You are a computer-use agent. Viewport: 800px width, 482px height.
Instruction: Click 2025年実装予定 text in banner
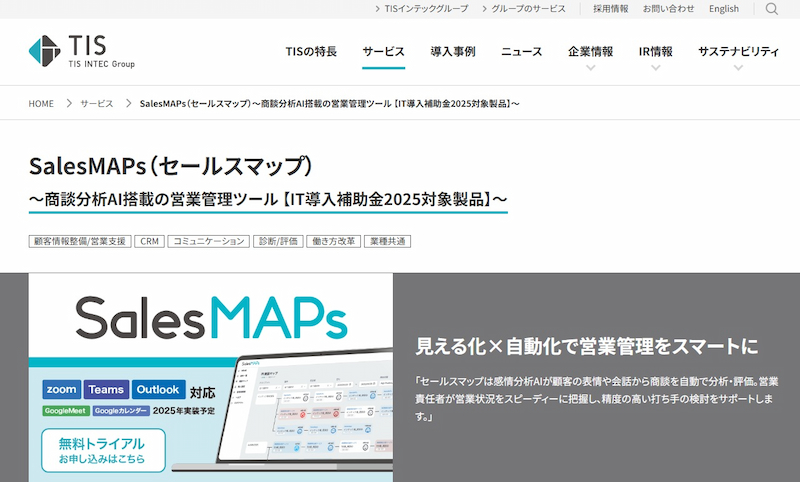tap(184, 411)
